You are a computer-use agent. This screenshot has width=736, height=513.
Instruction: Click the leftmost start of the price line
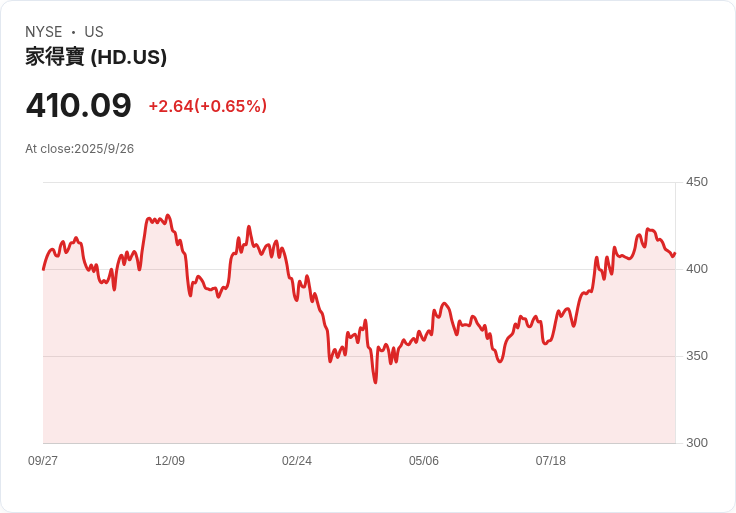point(43,269)
